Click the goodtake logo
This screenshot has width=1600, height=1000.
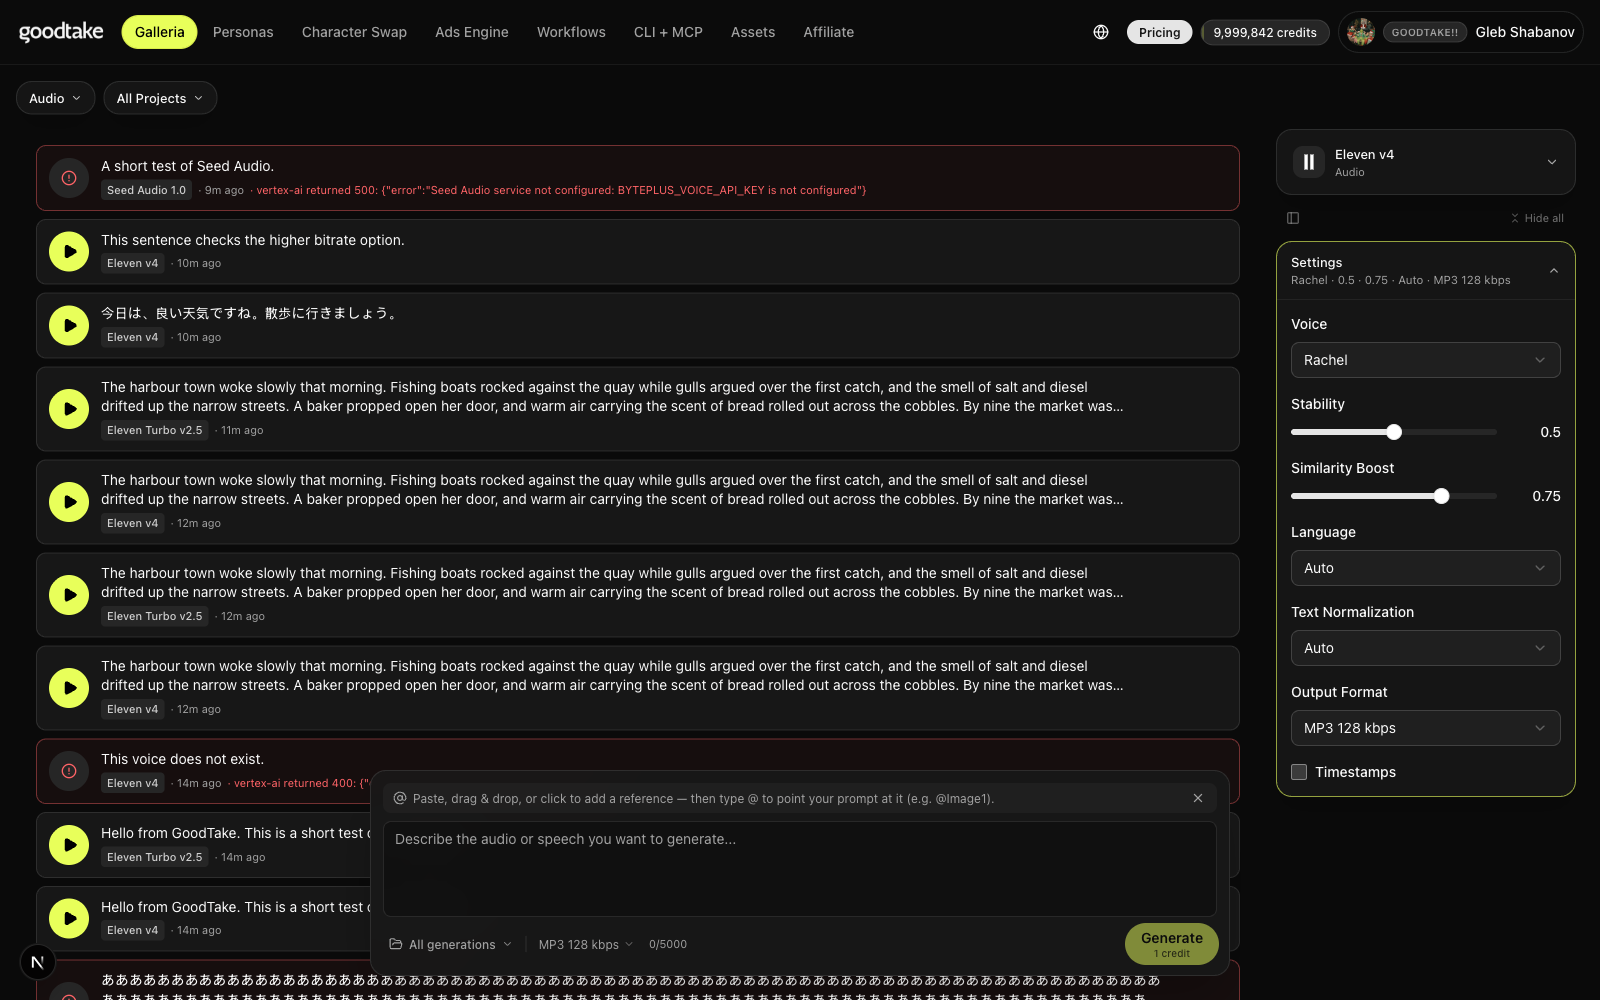coord(61,32)
